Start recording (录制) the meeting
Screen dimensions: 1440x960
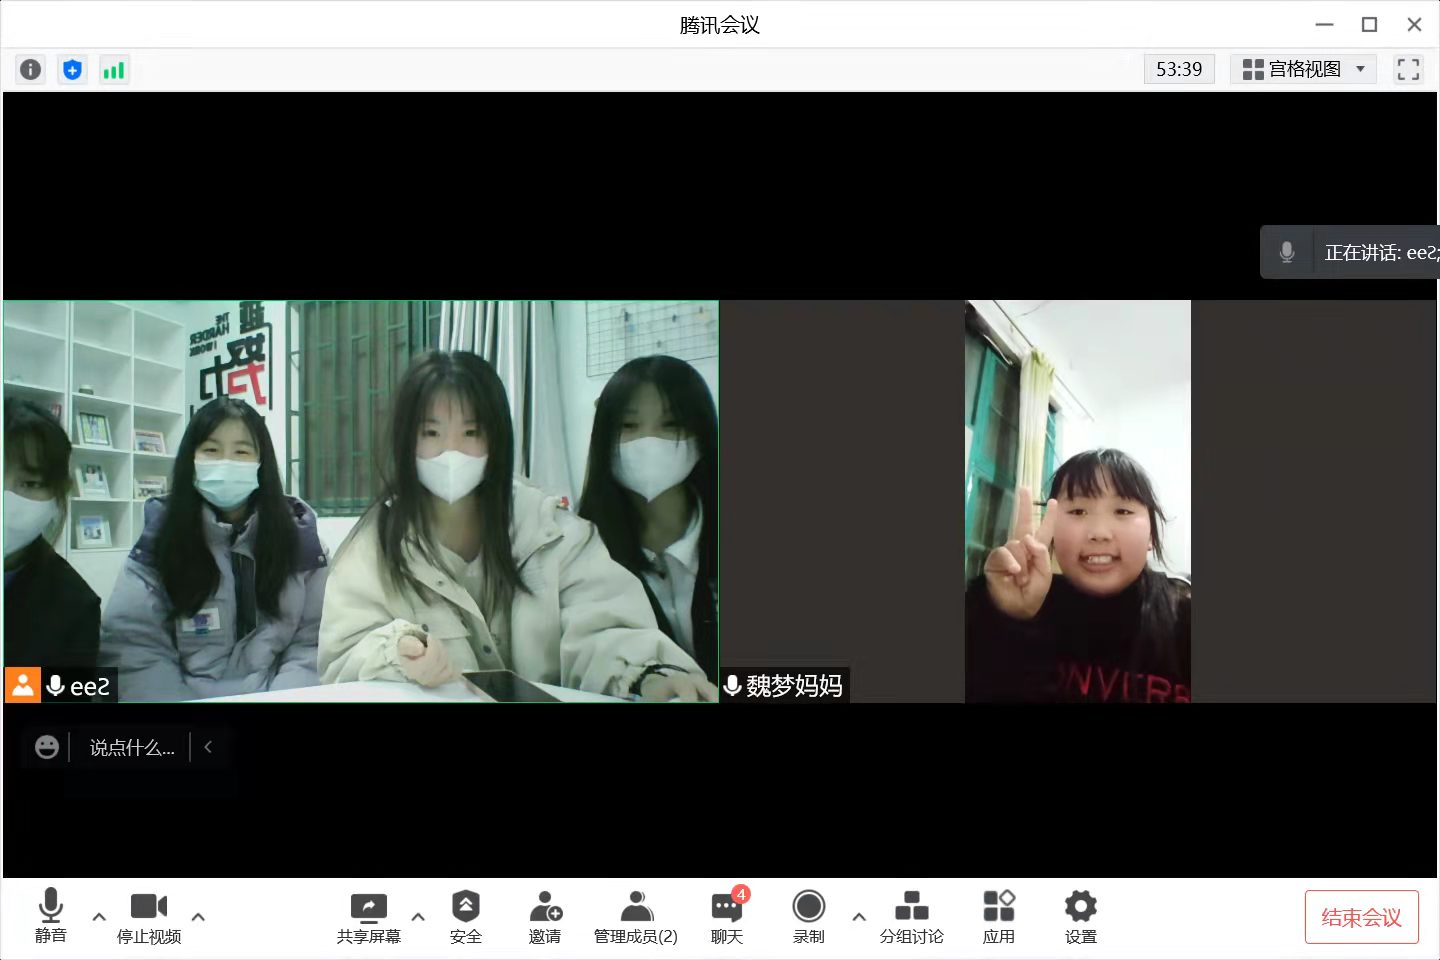point(808,916)
